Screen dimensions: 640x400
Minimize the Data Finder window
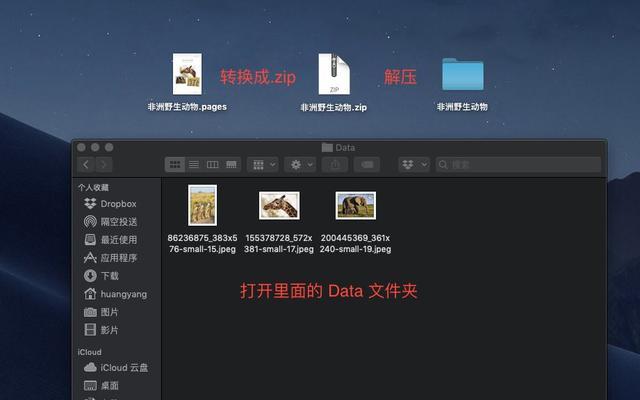[95, 147]
